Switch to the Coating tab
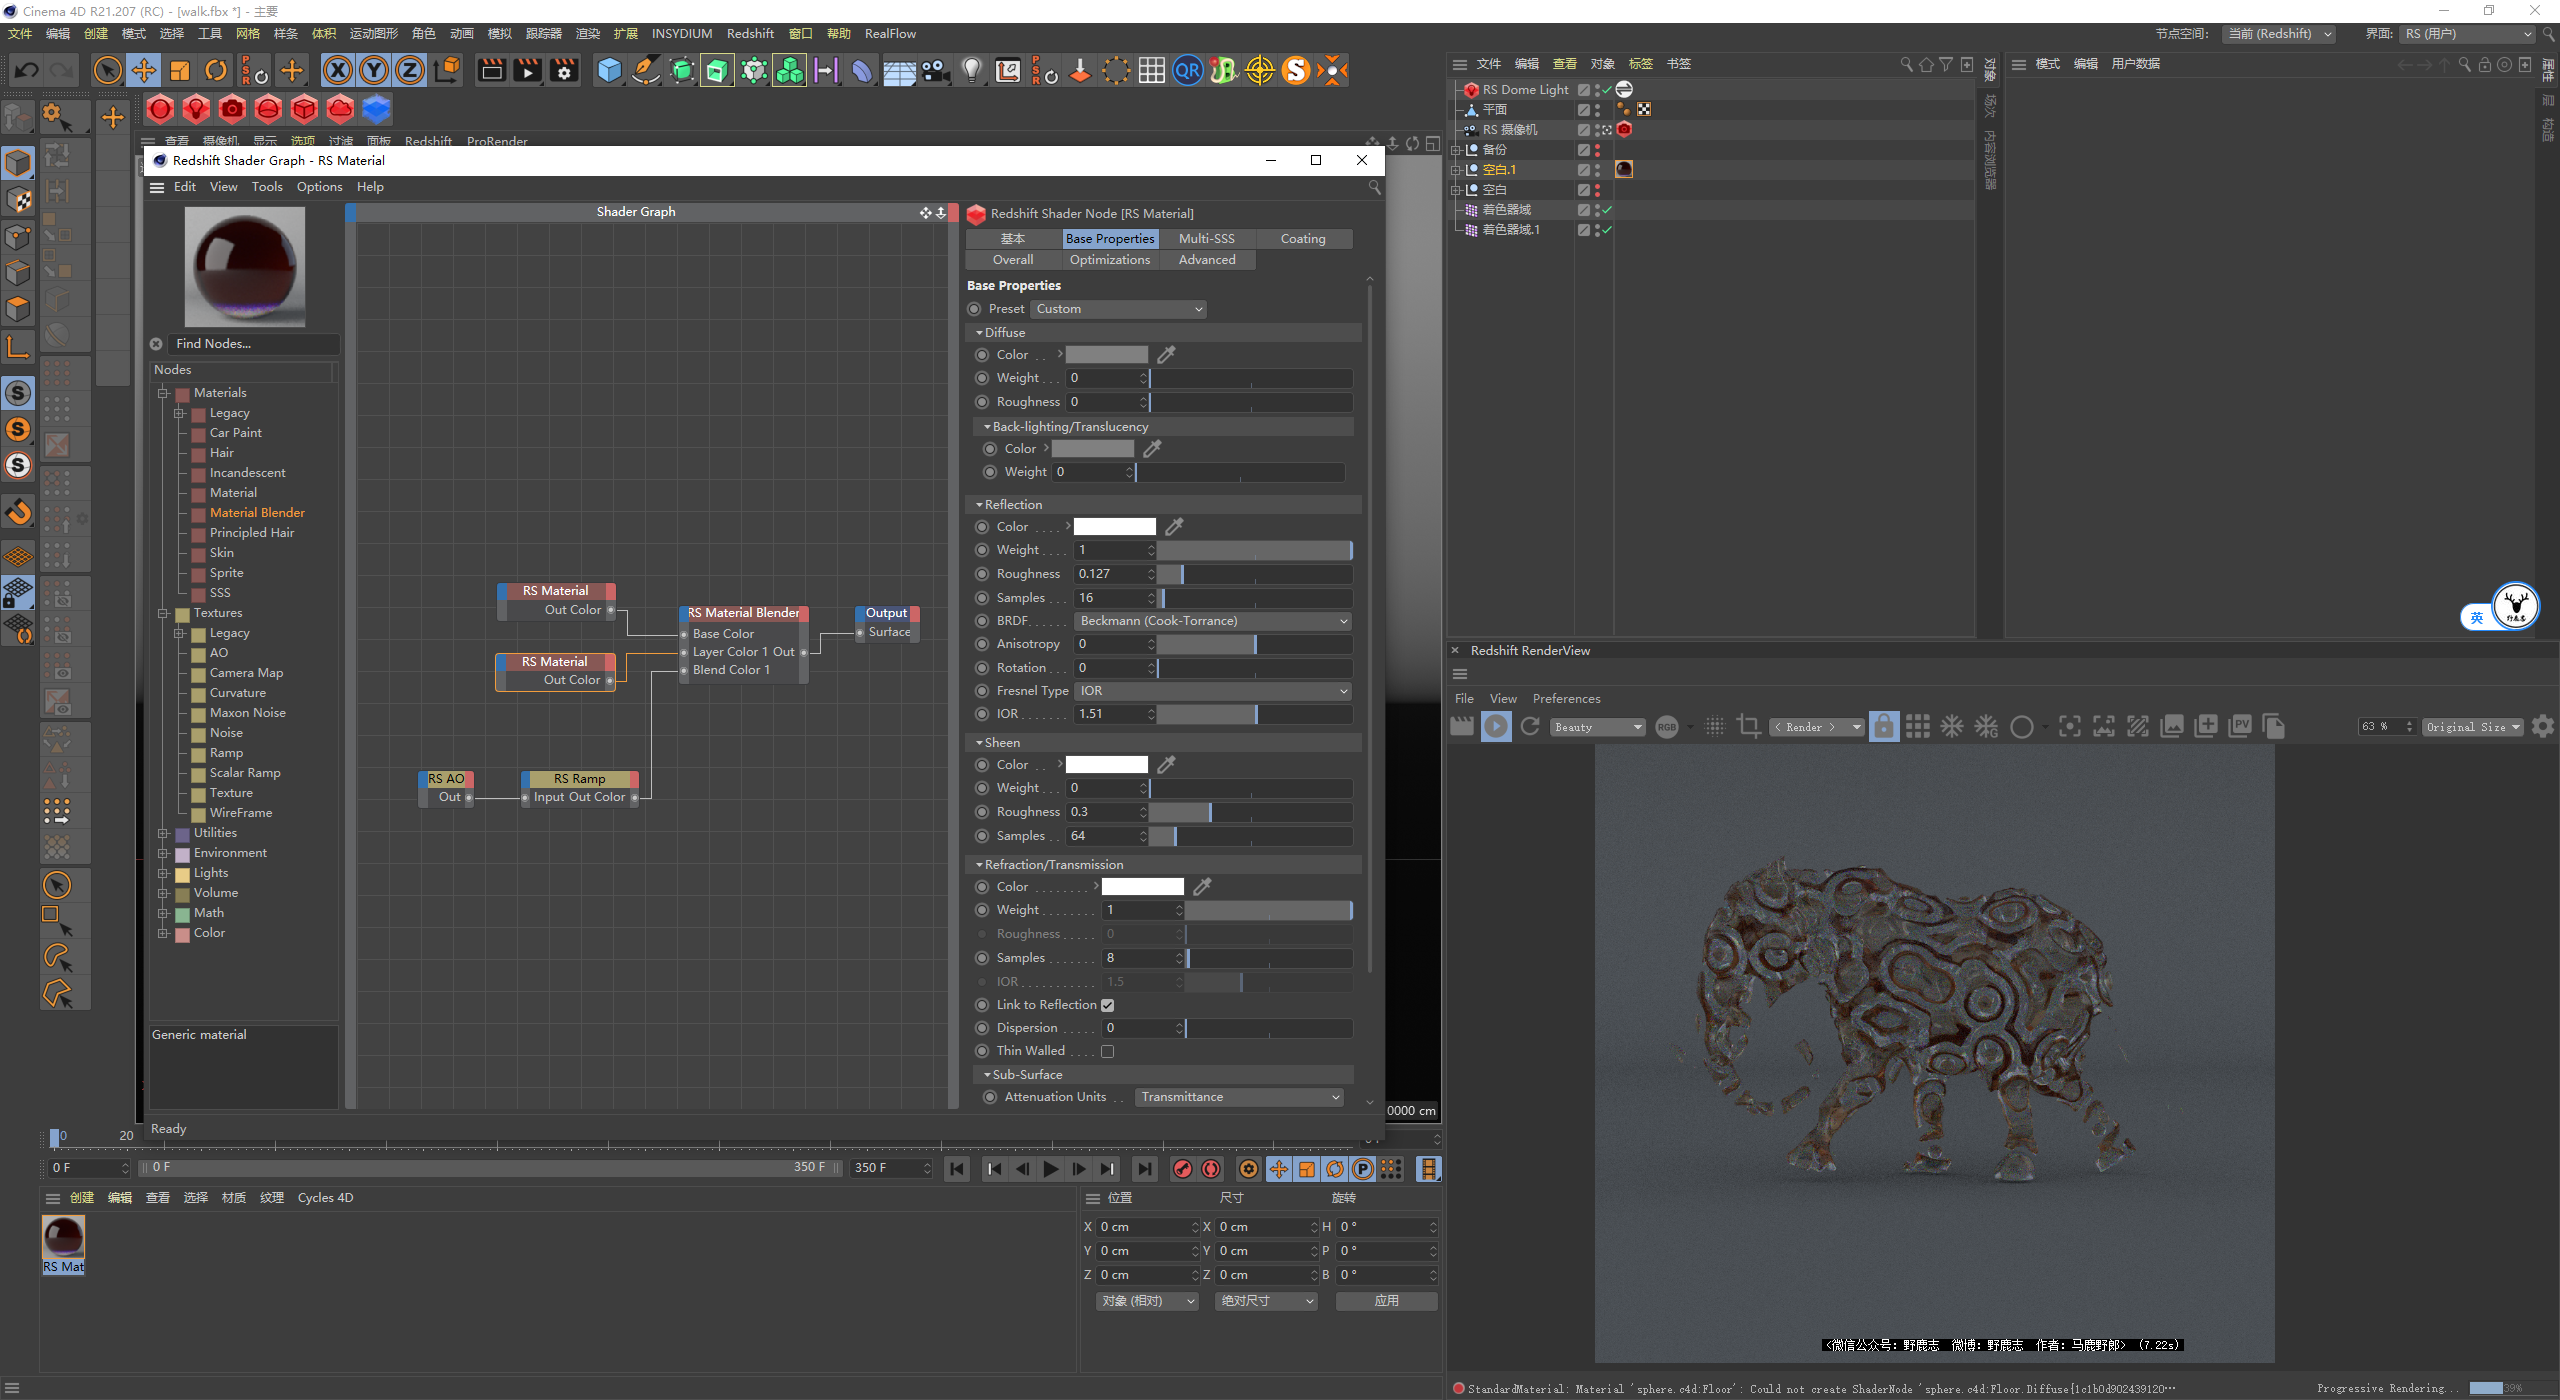 point(1302,239)
